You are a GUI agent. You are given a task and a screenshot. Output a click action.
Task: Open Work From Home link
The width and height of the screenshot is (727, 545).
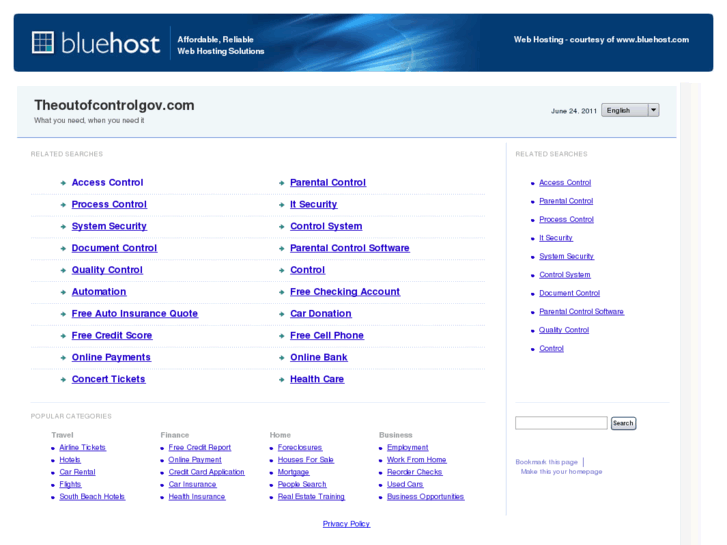(416, 460)
